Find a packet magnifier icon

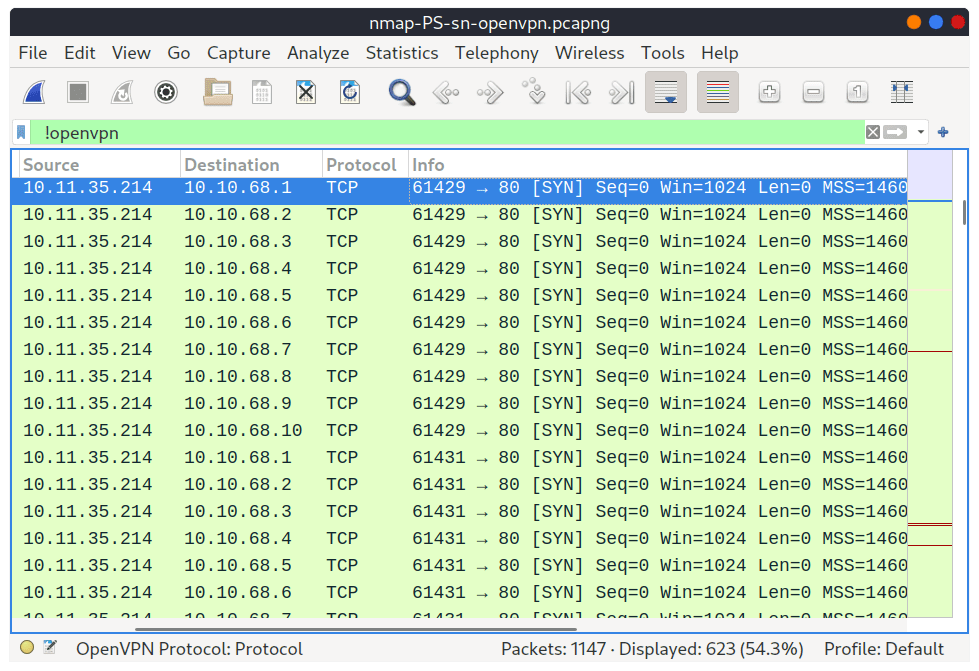coord(401,92)
